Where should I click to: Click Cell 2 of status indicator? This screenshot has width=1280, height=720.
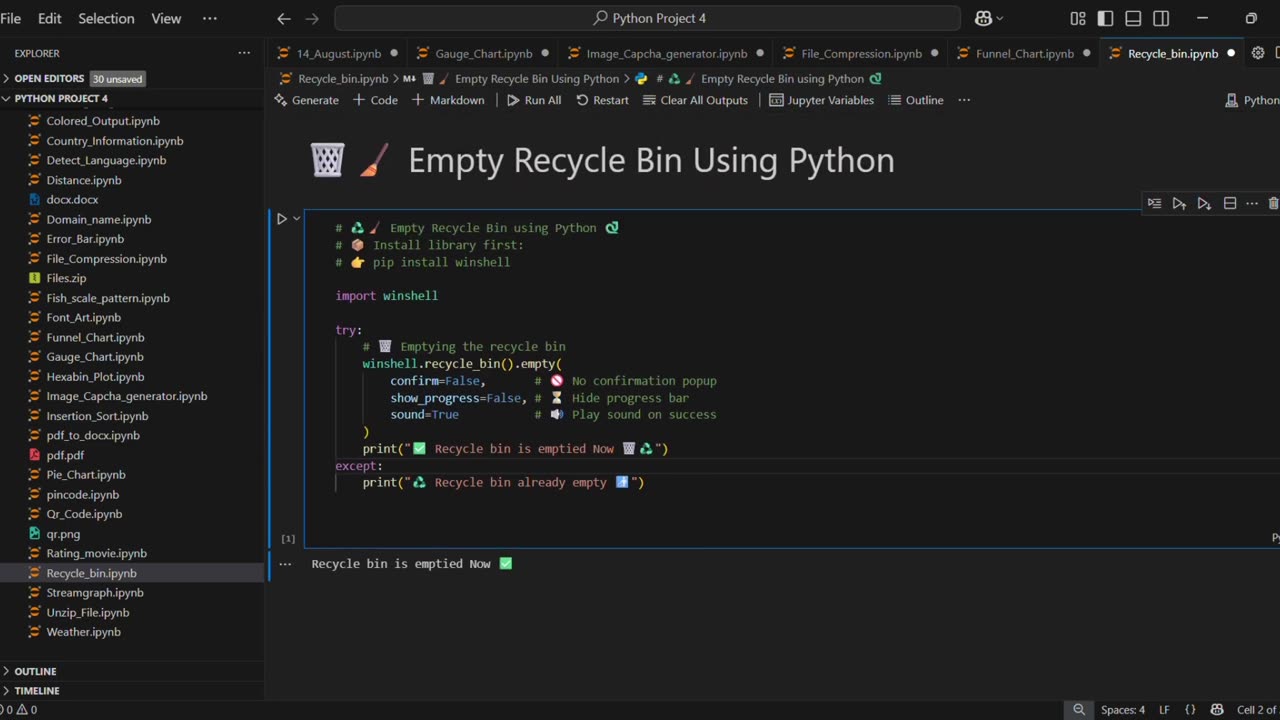(x=1257, y=710)
